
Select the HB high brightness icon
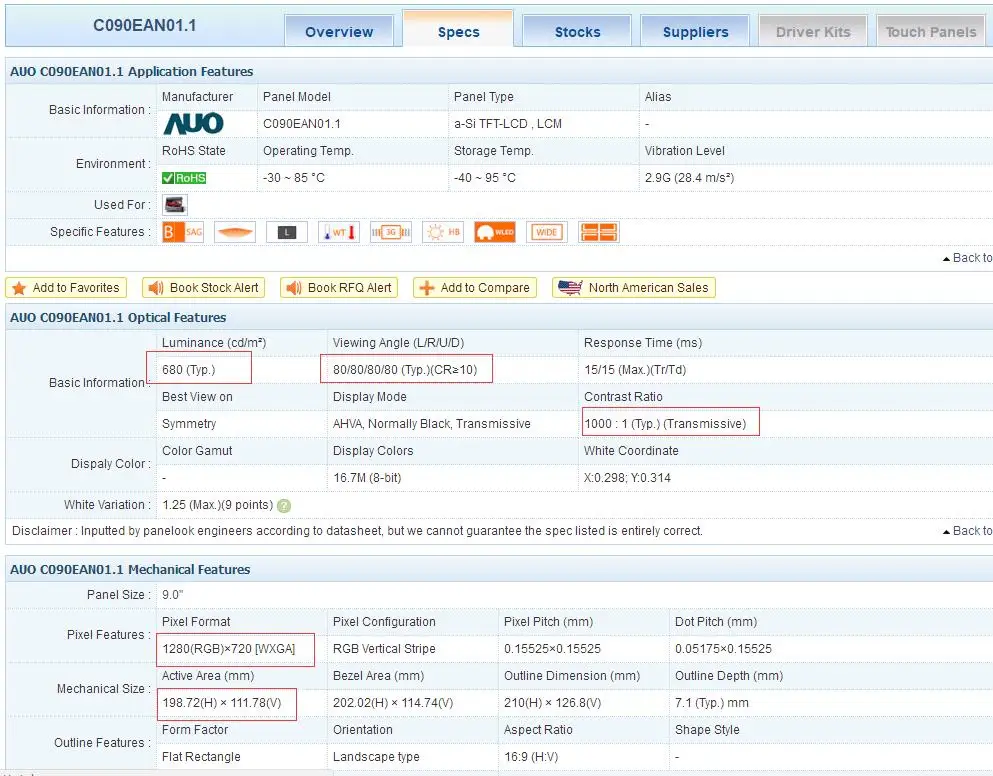click(x=443, y=232)
